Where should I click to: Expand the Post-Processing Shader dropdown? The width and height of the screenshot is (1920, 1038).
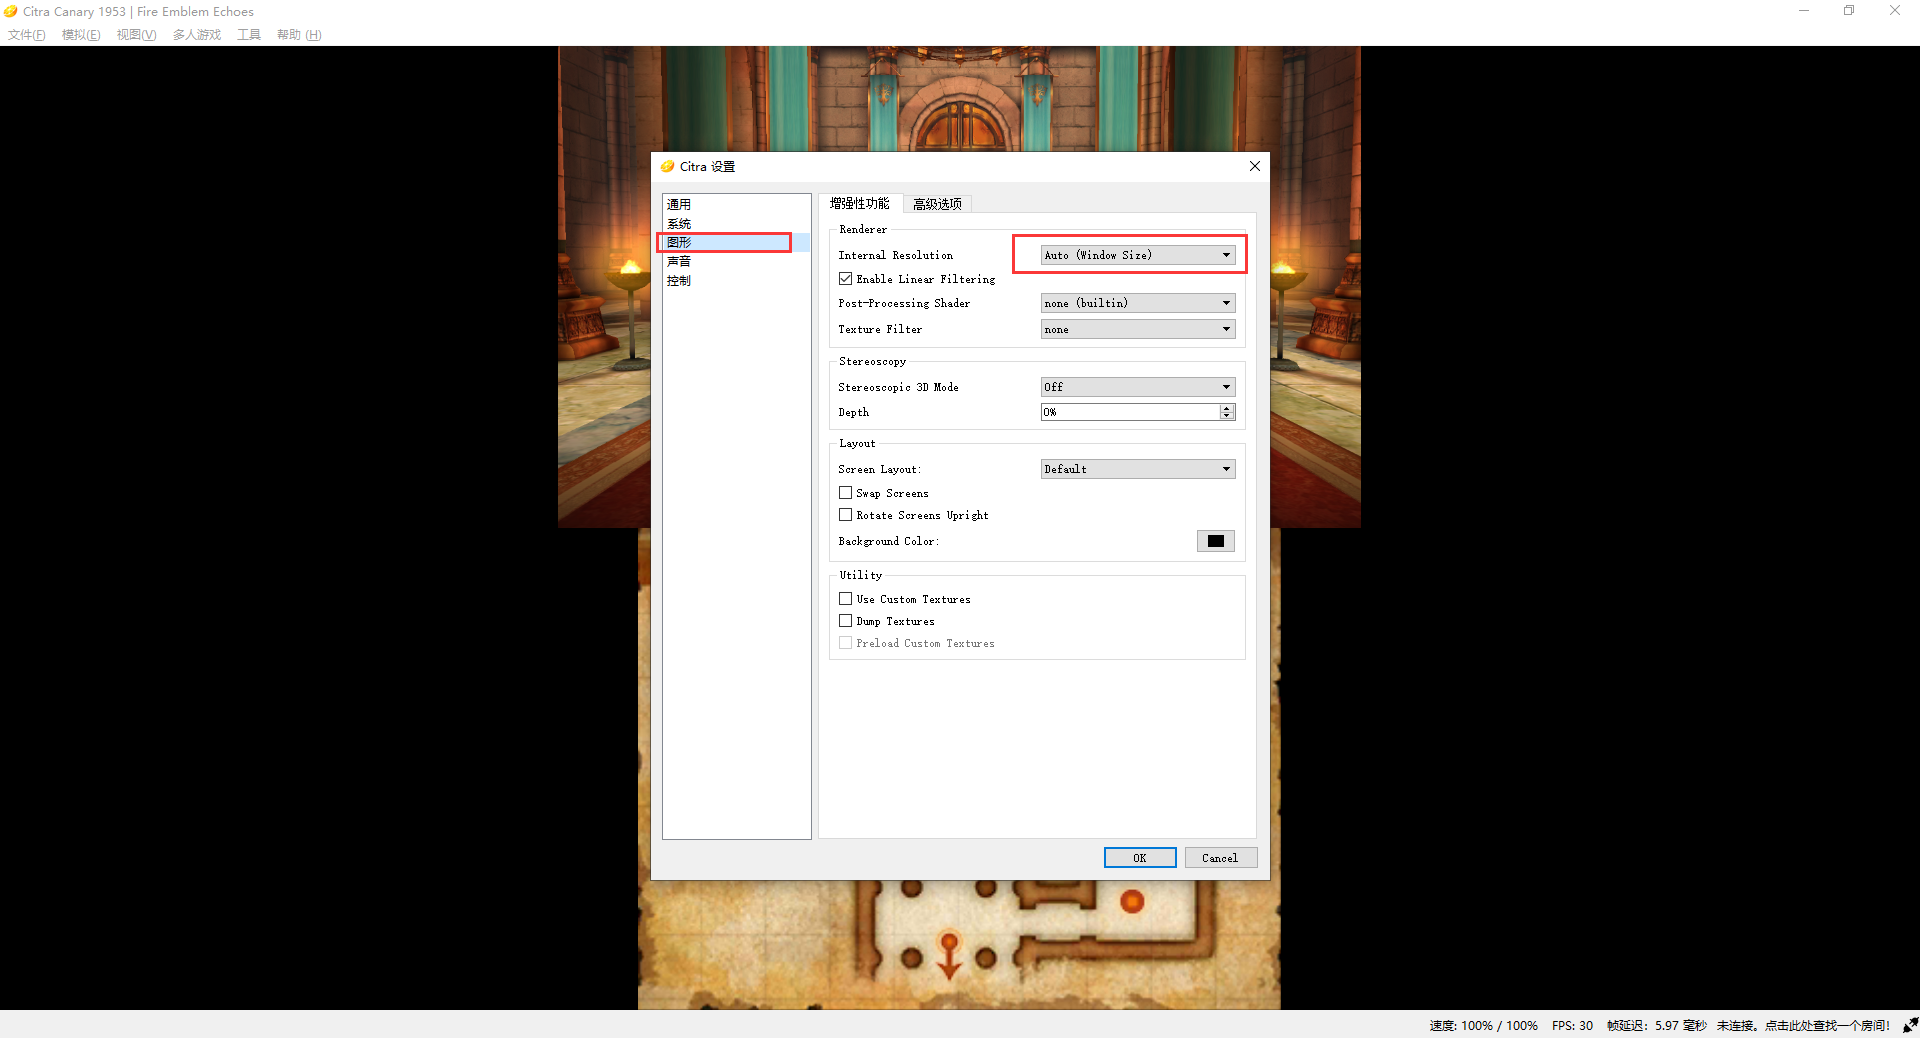1137,303
